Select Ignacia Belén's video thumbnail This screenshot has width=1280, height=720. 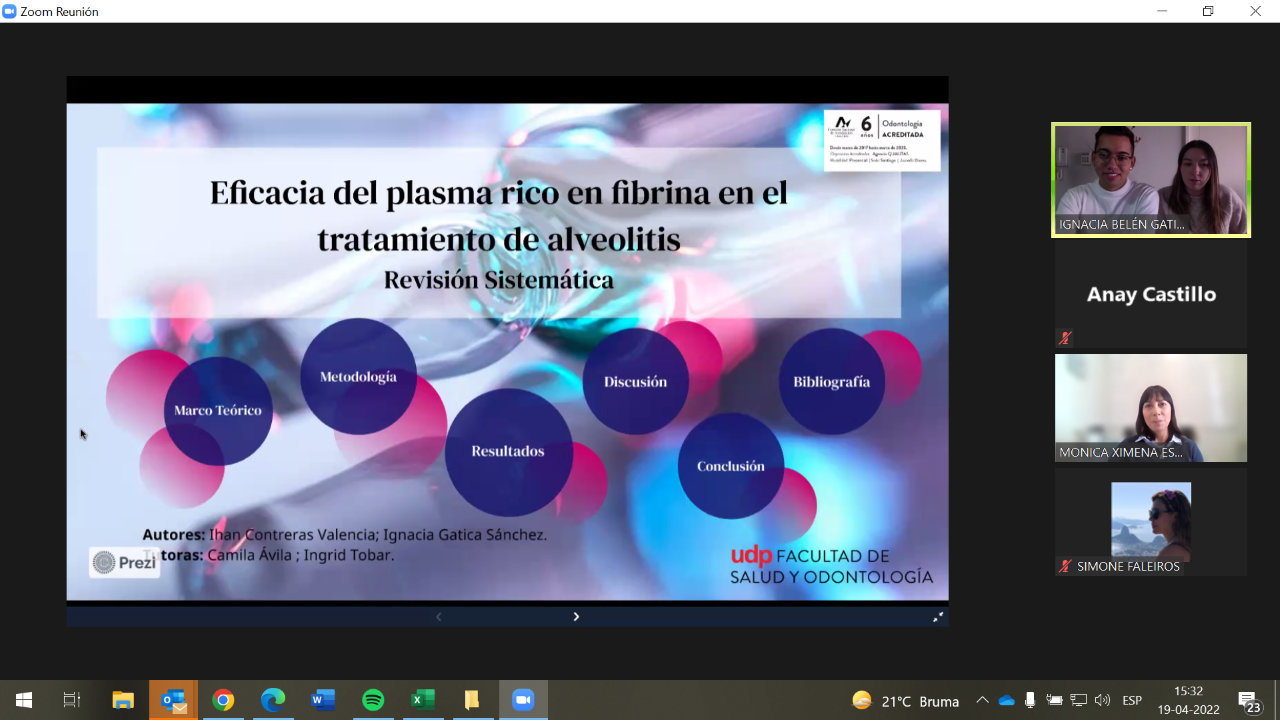[x=1150, y=179]
